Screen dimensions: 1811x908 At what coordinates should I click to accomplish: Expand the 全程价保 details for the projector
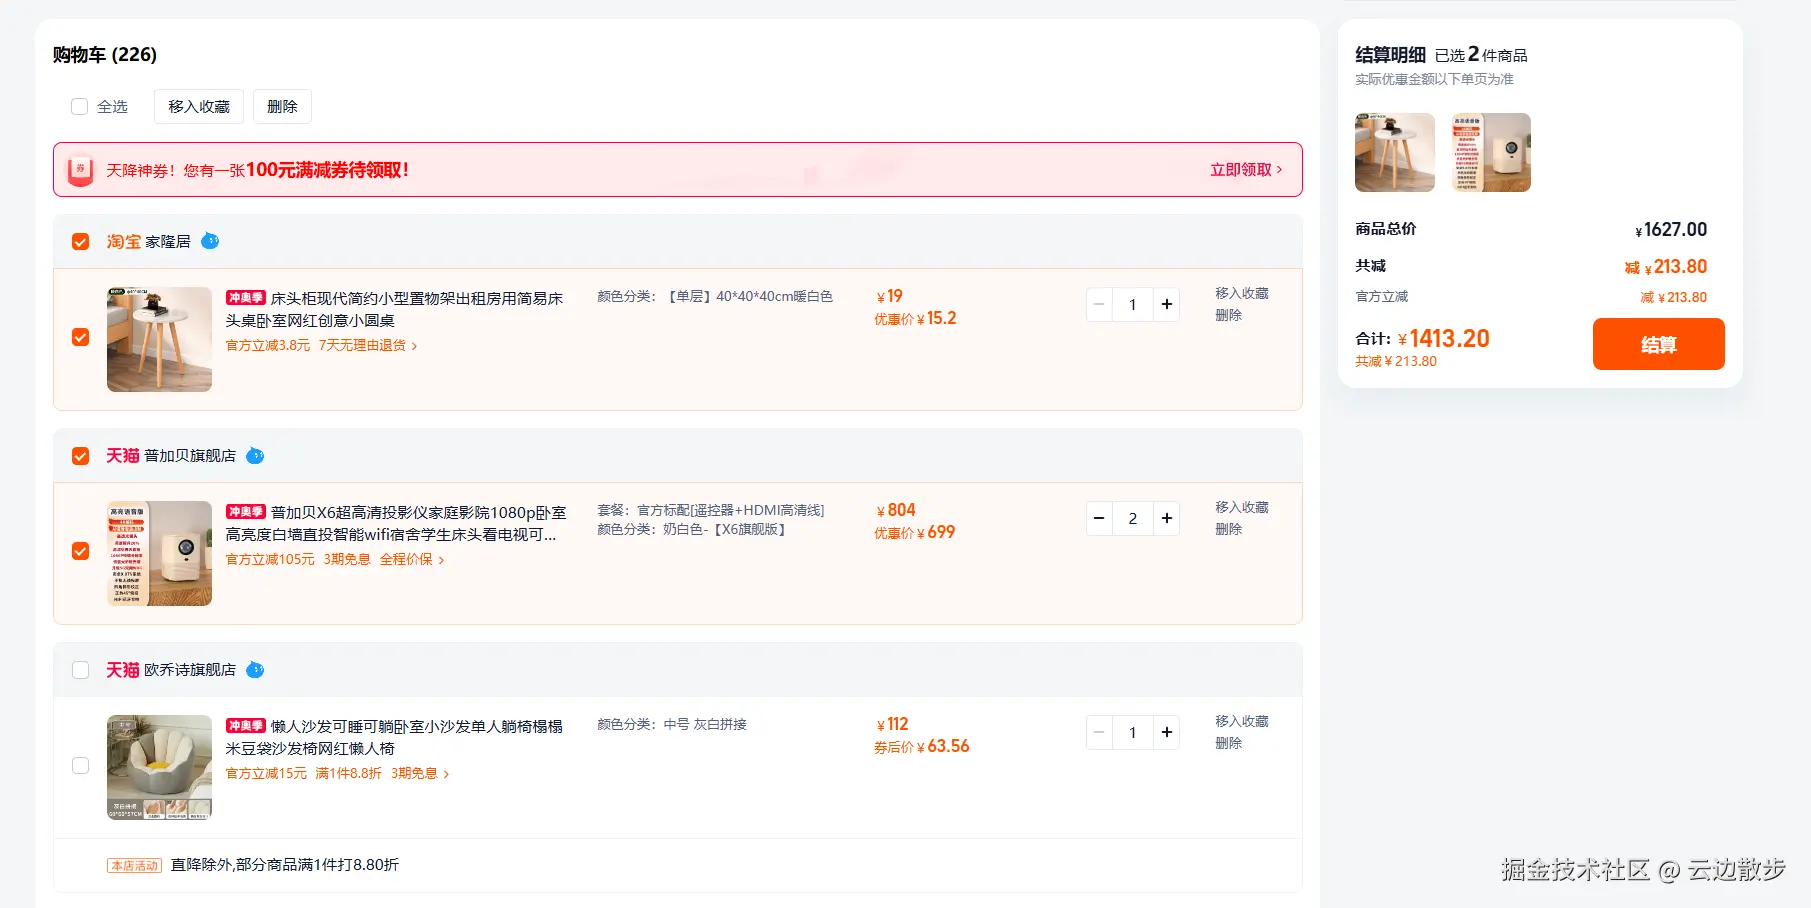point(404,559)
